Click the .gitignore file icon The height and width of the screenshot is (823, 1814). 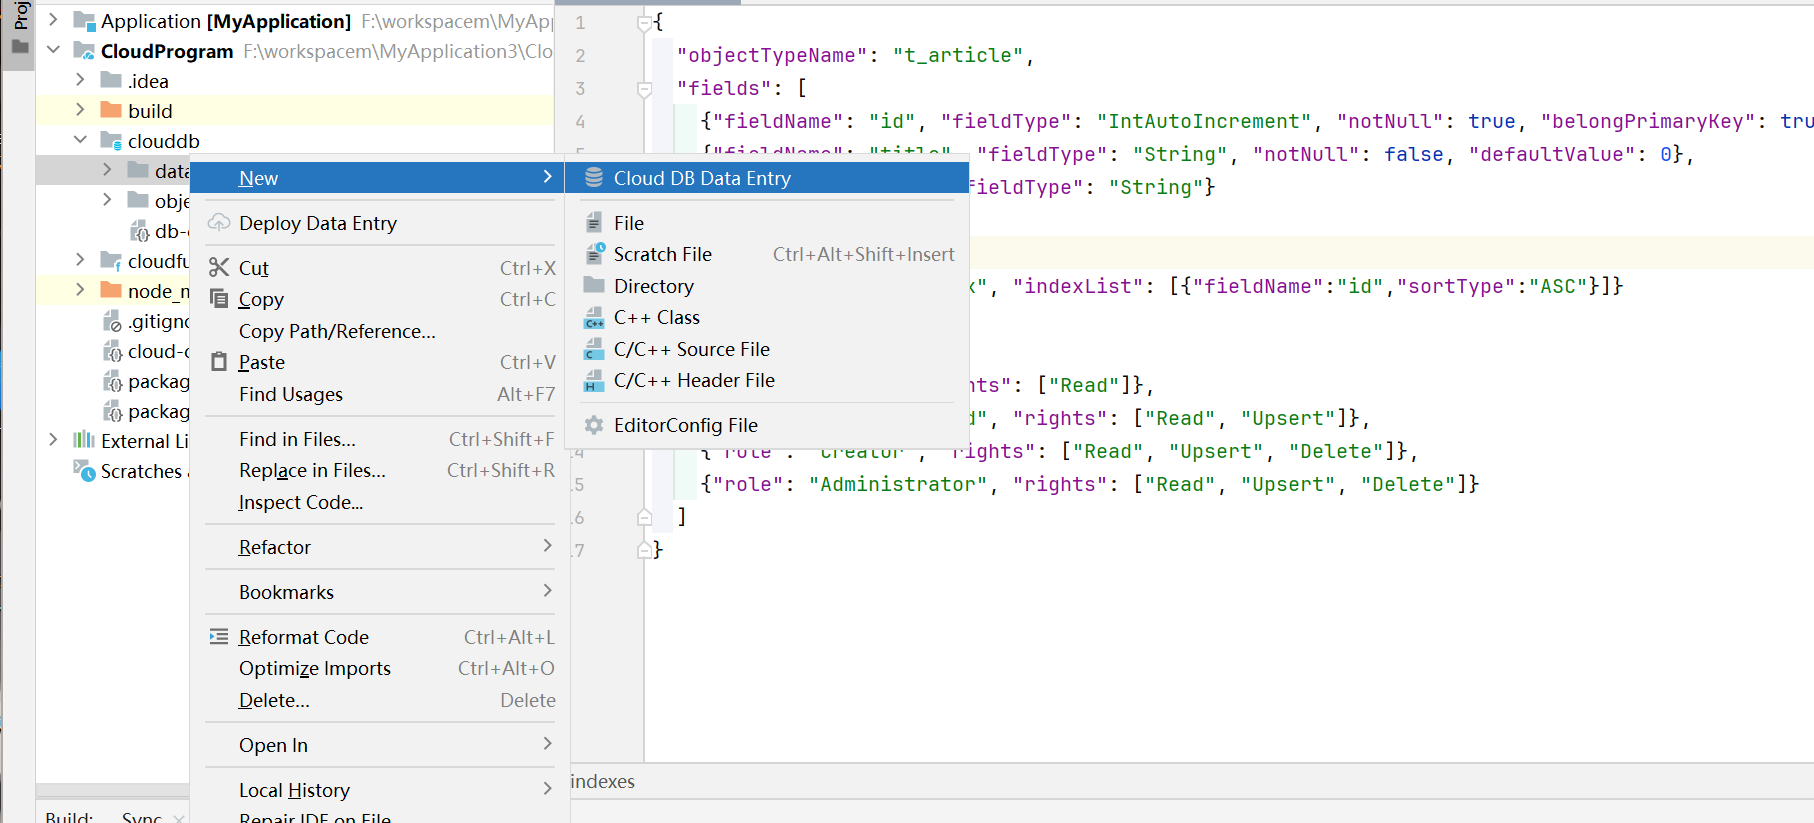(113, 321)
